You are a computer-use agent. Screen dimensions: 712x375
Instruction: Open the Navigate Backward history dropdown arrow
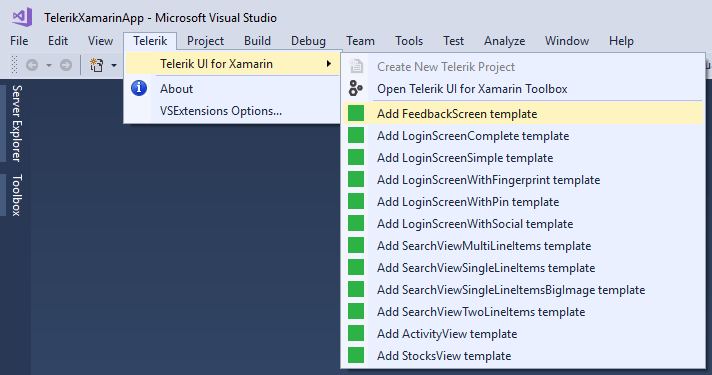(48, 66)
